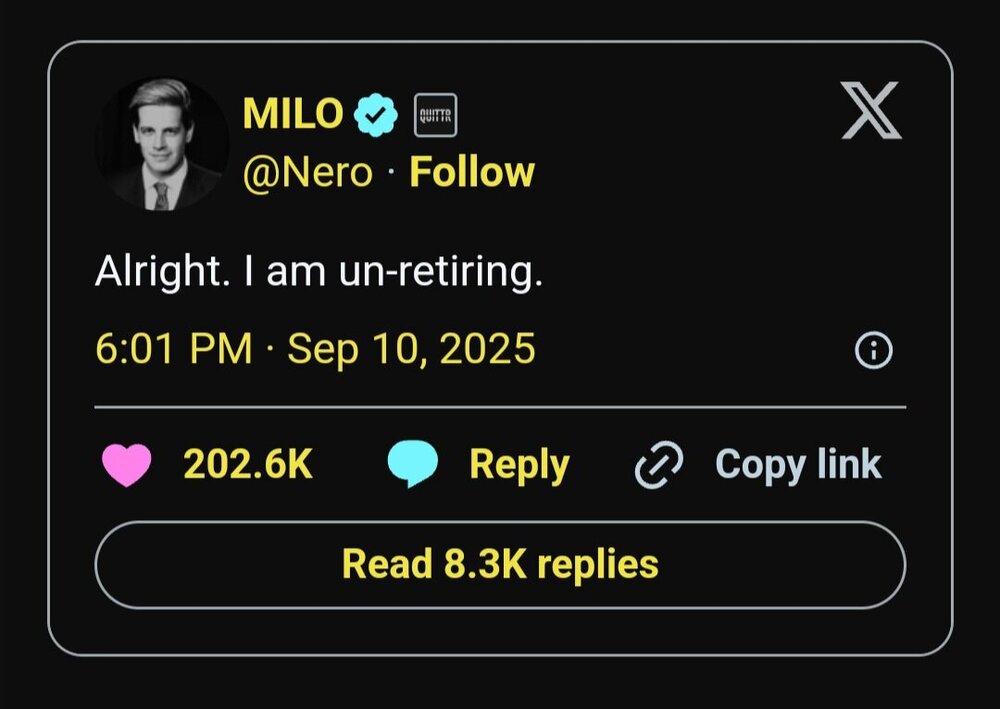Follow the @Nero account
The height and width of the screenshot is (709, 1000).
click(472, 173)
